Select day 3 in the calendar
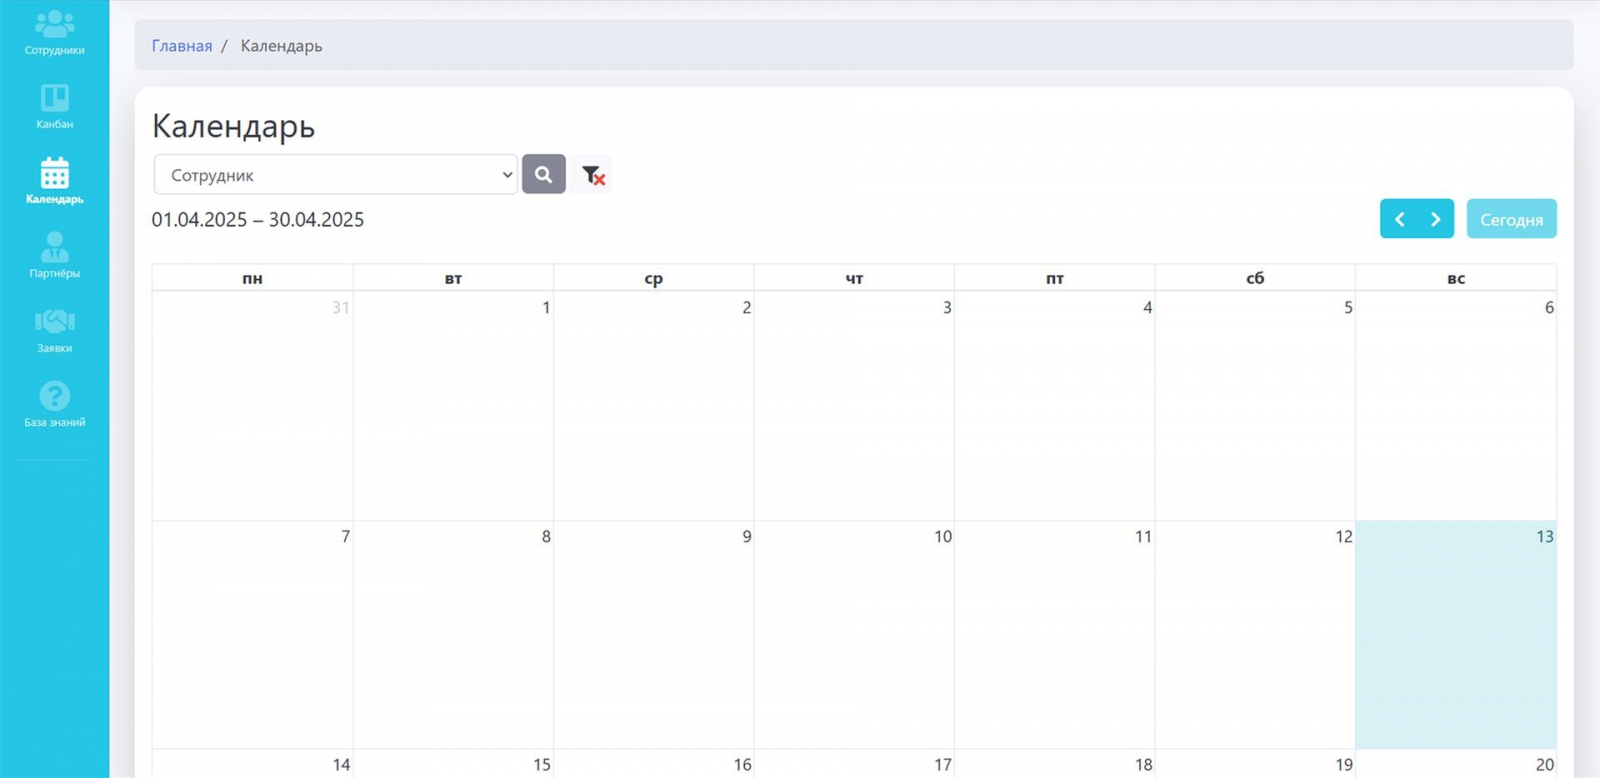 tap(854, 405)
